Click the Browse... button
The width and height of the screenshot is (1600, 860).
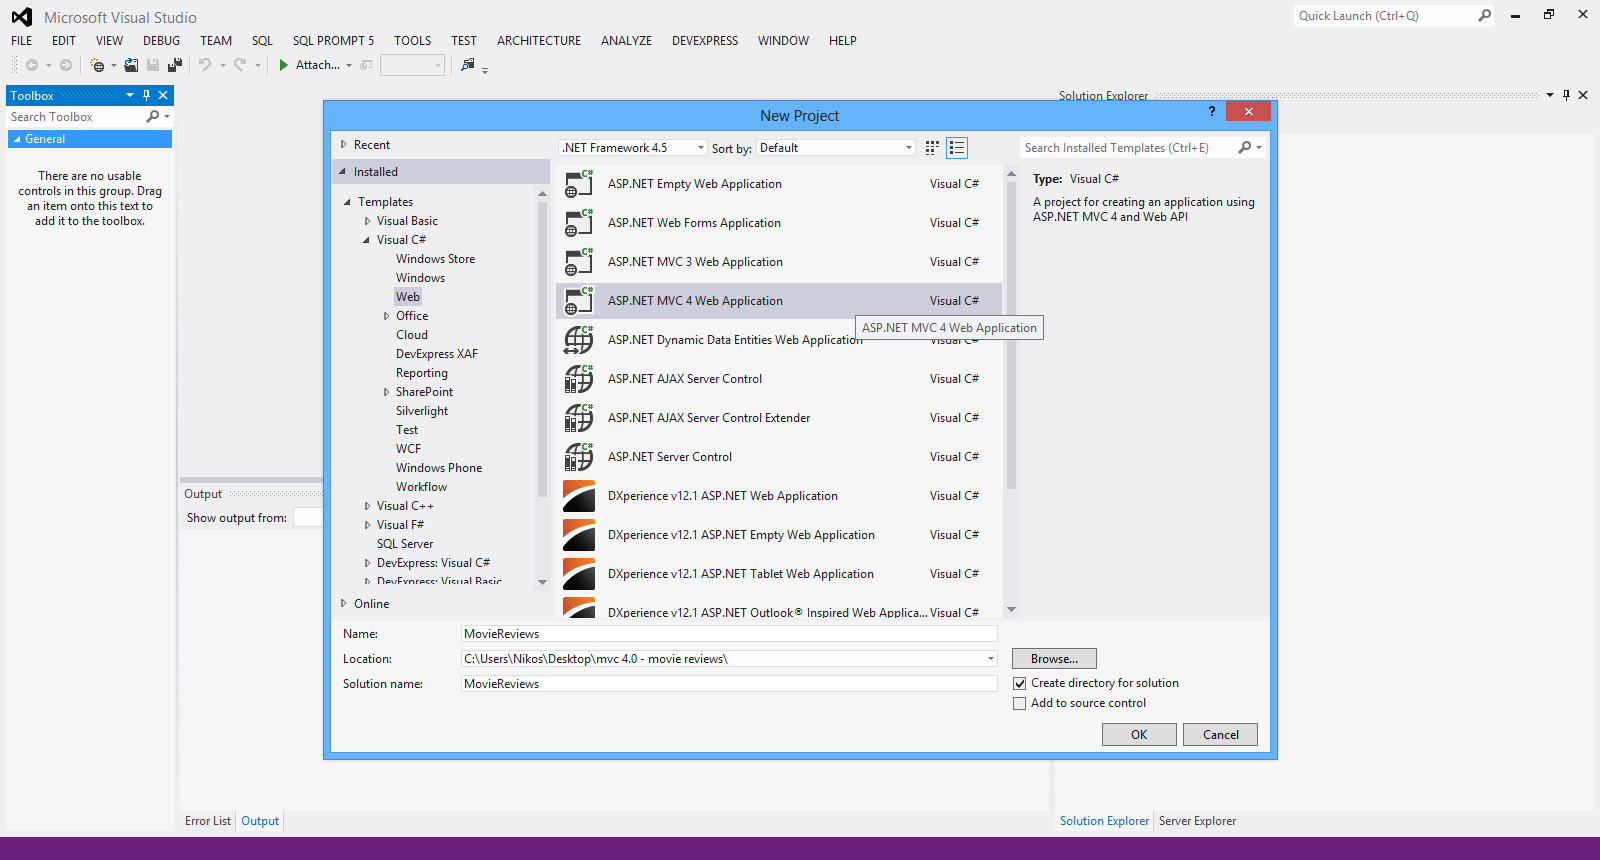pos(1054,659)
